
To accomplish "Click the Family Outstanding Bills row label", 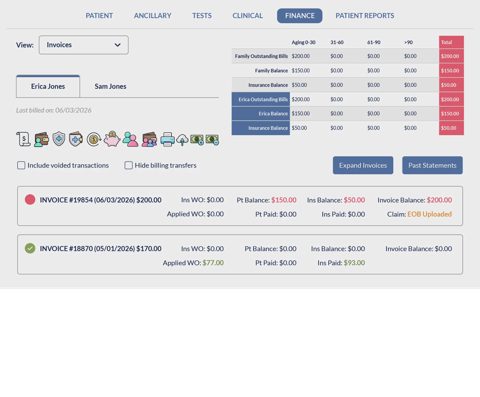I will click(x=261, y=56).
